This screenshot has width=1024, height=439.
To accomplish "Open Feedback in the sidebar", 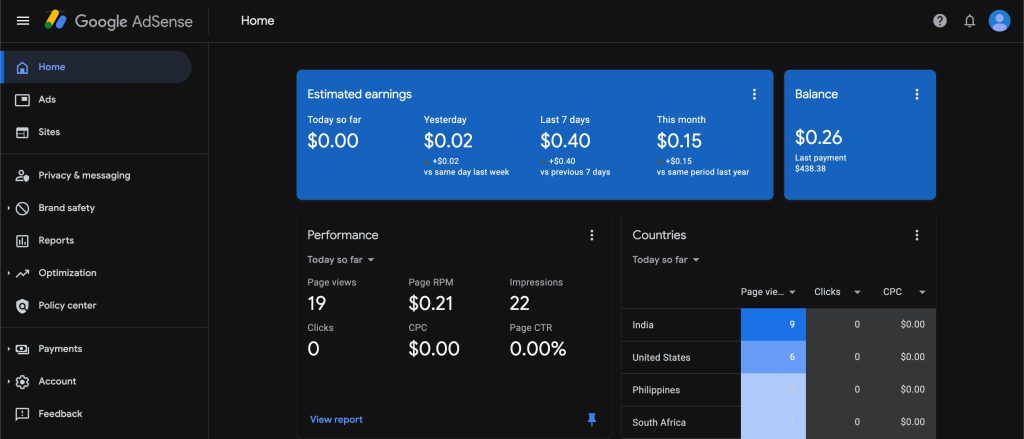I will 60,414.
